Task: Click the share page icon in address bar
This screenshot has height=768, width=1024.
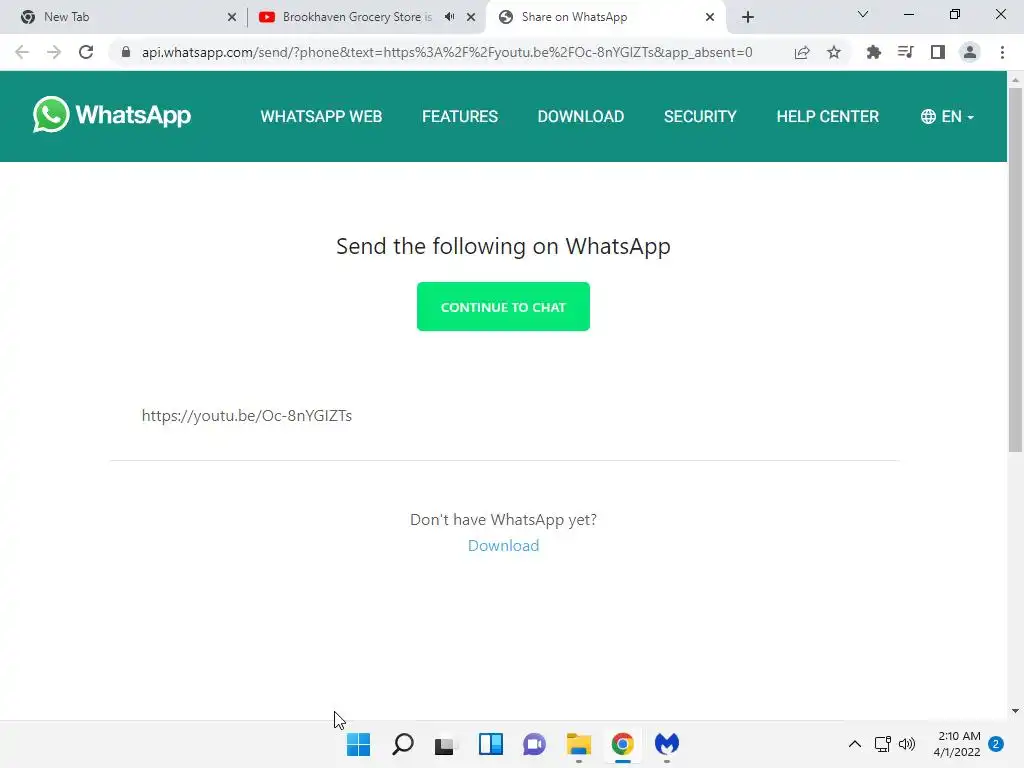Action: tap(802, 52)
